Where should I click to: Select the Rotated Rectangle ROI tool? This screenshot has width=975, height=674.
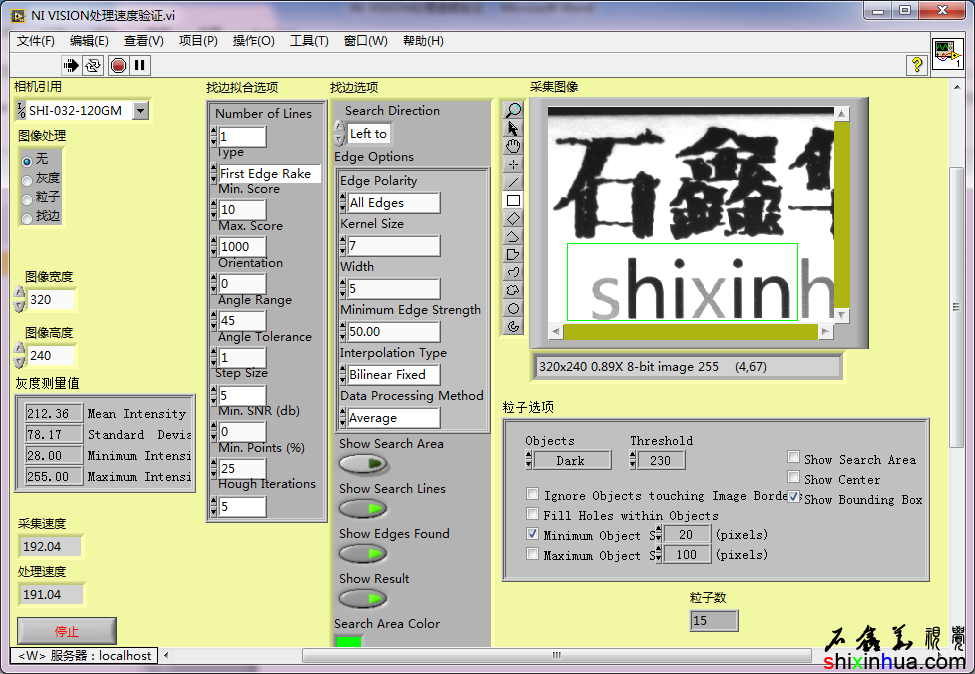[x=513, y=218]
